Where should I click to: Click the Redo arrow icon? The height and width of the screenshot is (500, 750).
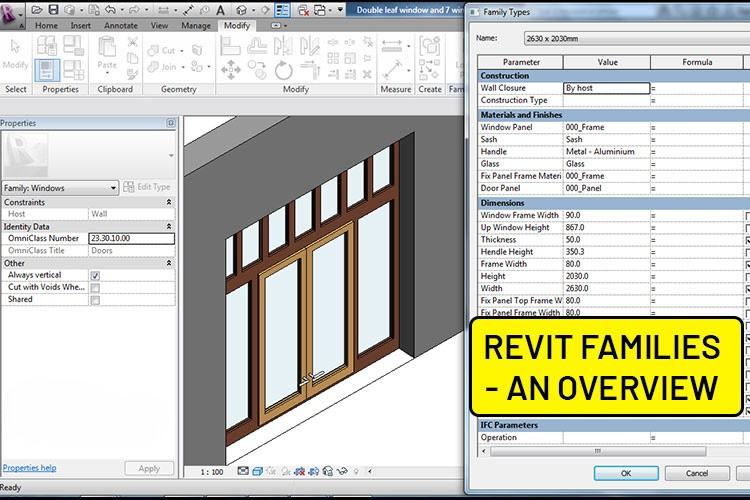pos(134,10)
